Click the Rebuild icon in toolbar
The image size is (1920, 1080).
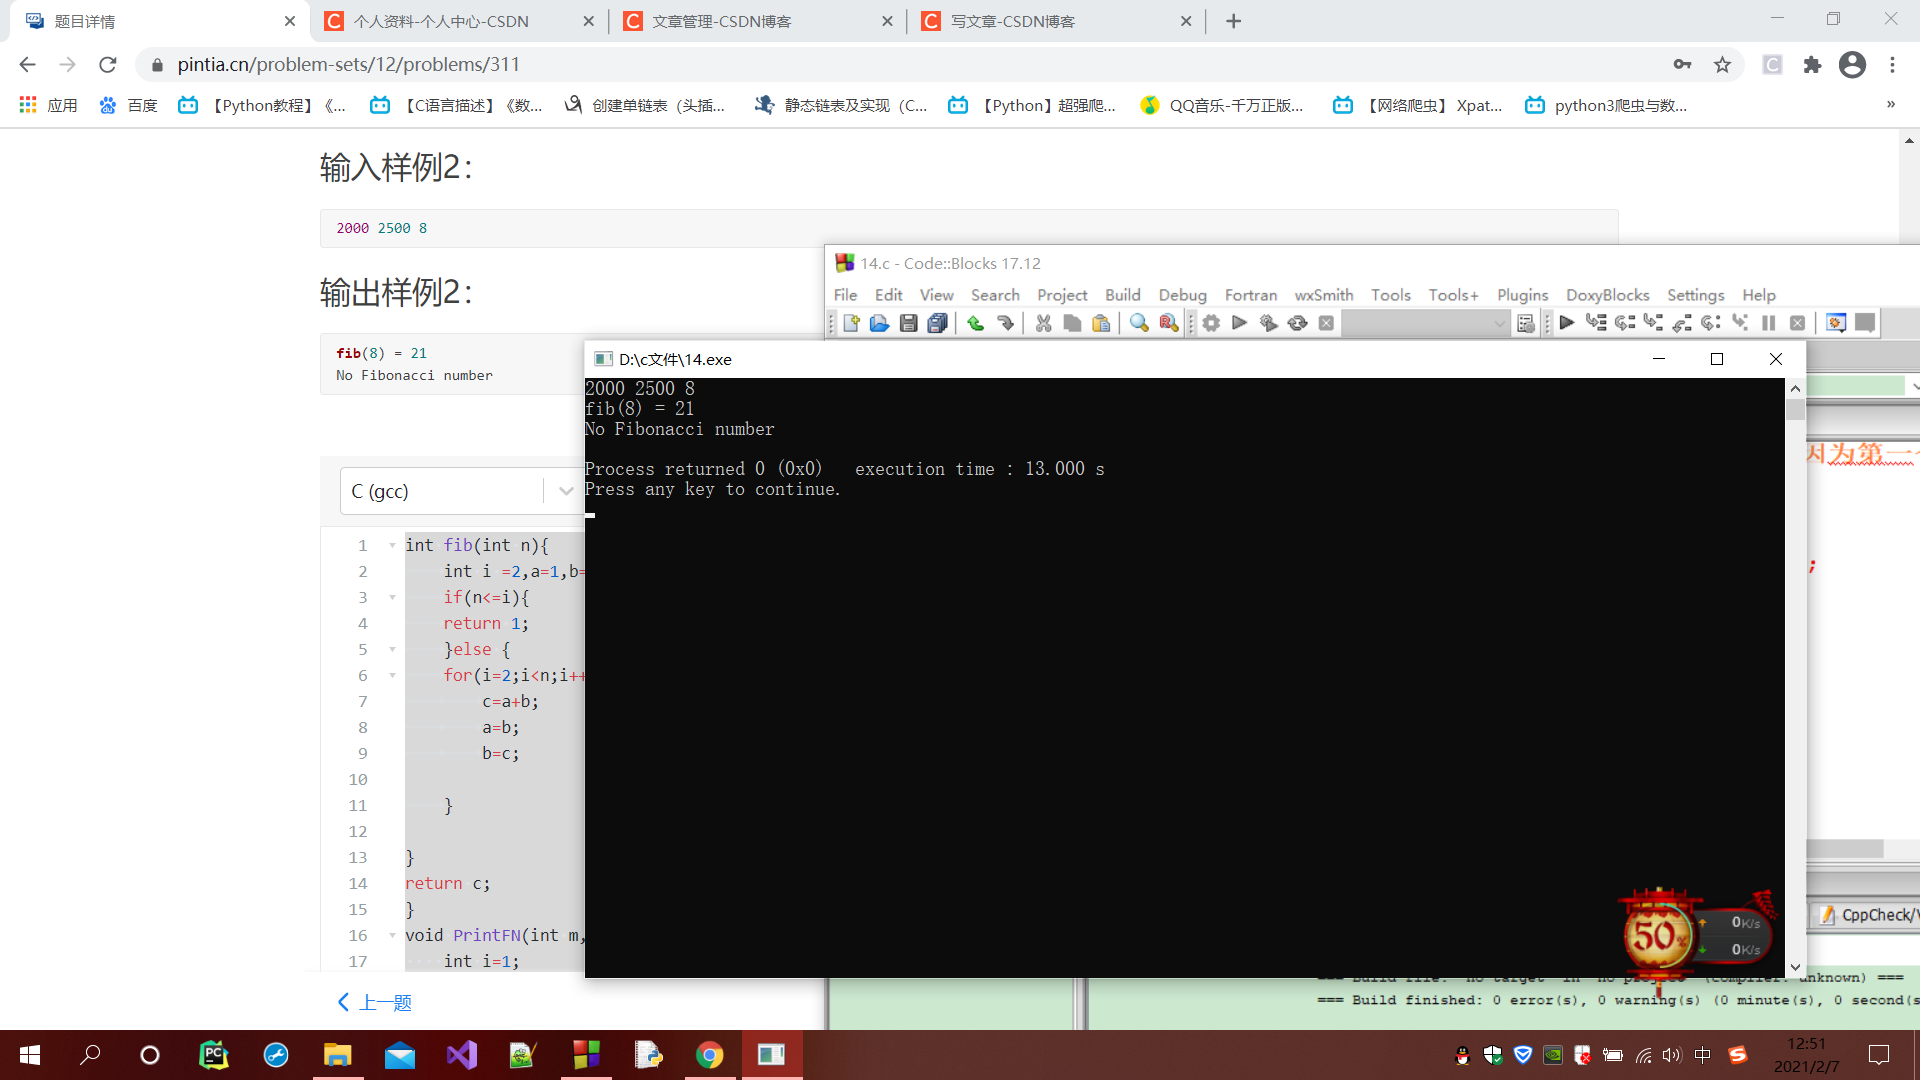(1297, 323)
